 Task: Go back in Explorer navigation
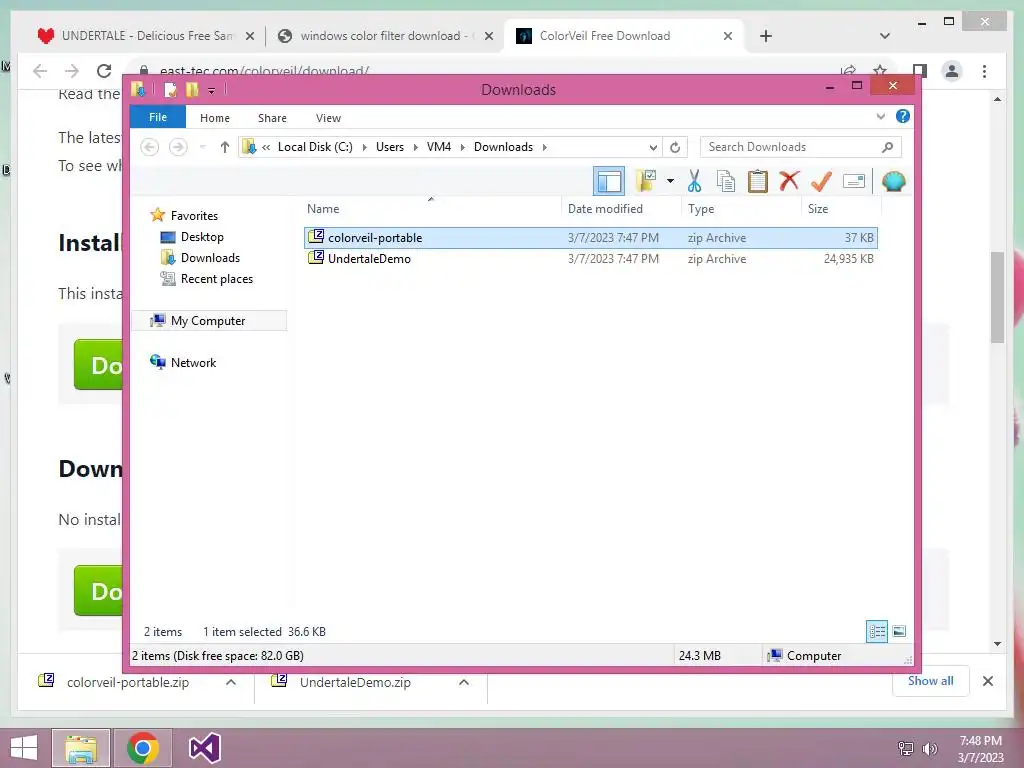click(x=150, y=147)
